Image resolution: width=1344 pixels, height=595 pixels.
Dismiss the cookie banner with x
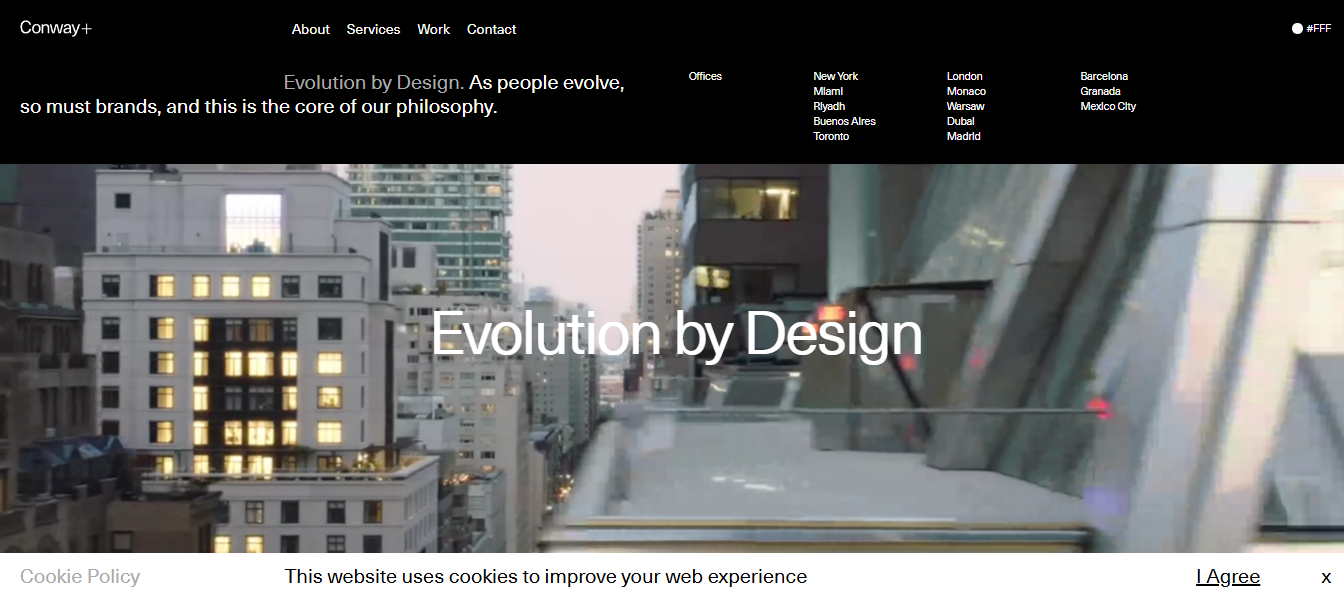pyautogui.click(x=1326, y=577)
